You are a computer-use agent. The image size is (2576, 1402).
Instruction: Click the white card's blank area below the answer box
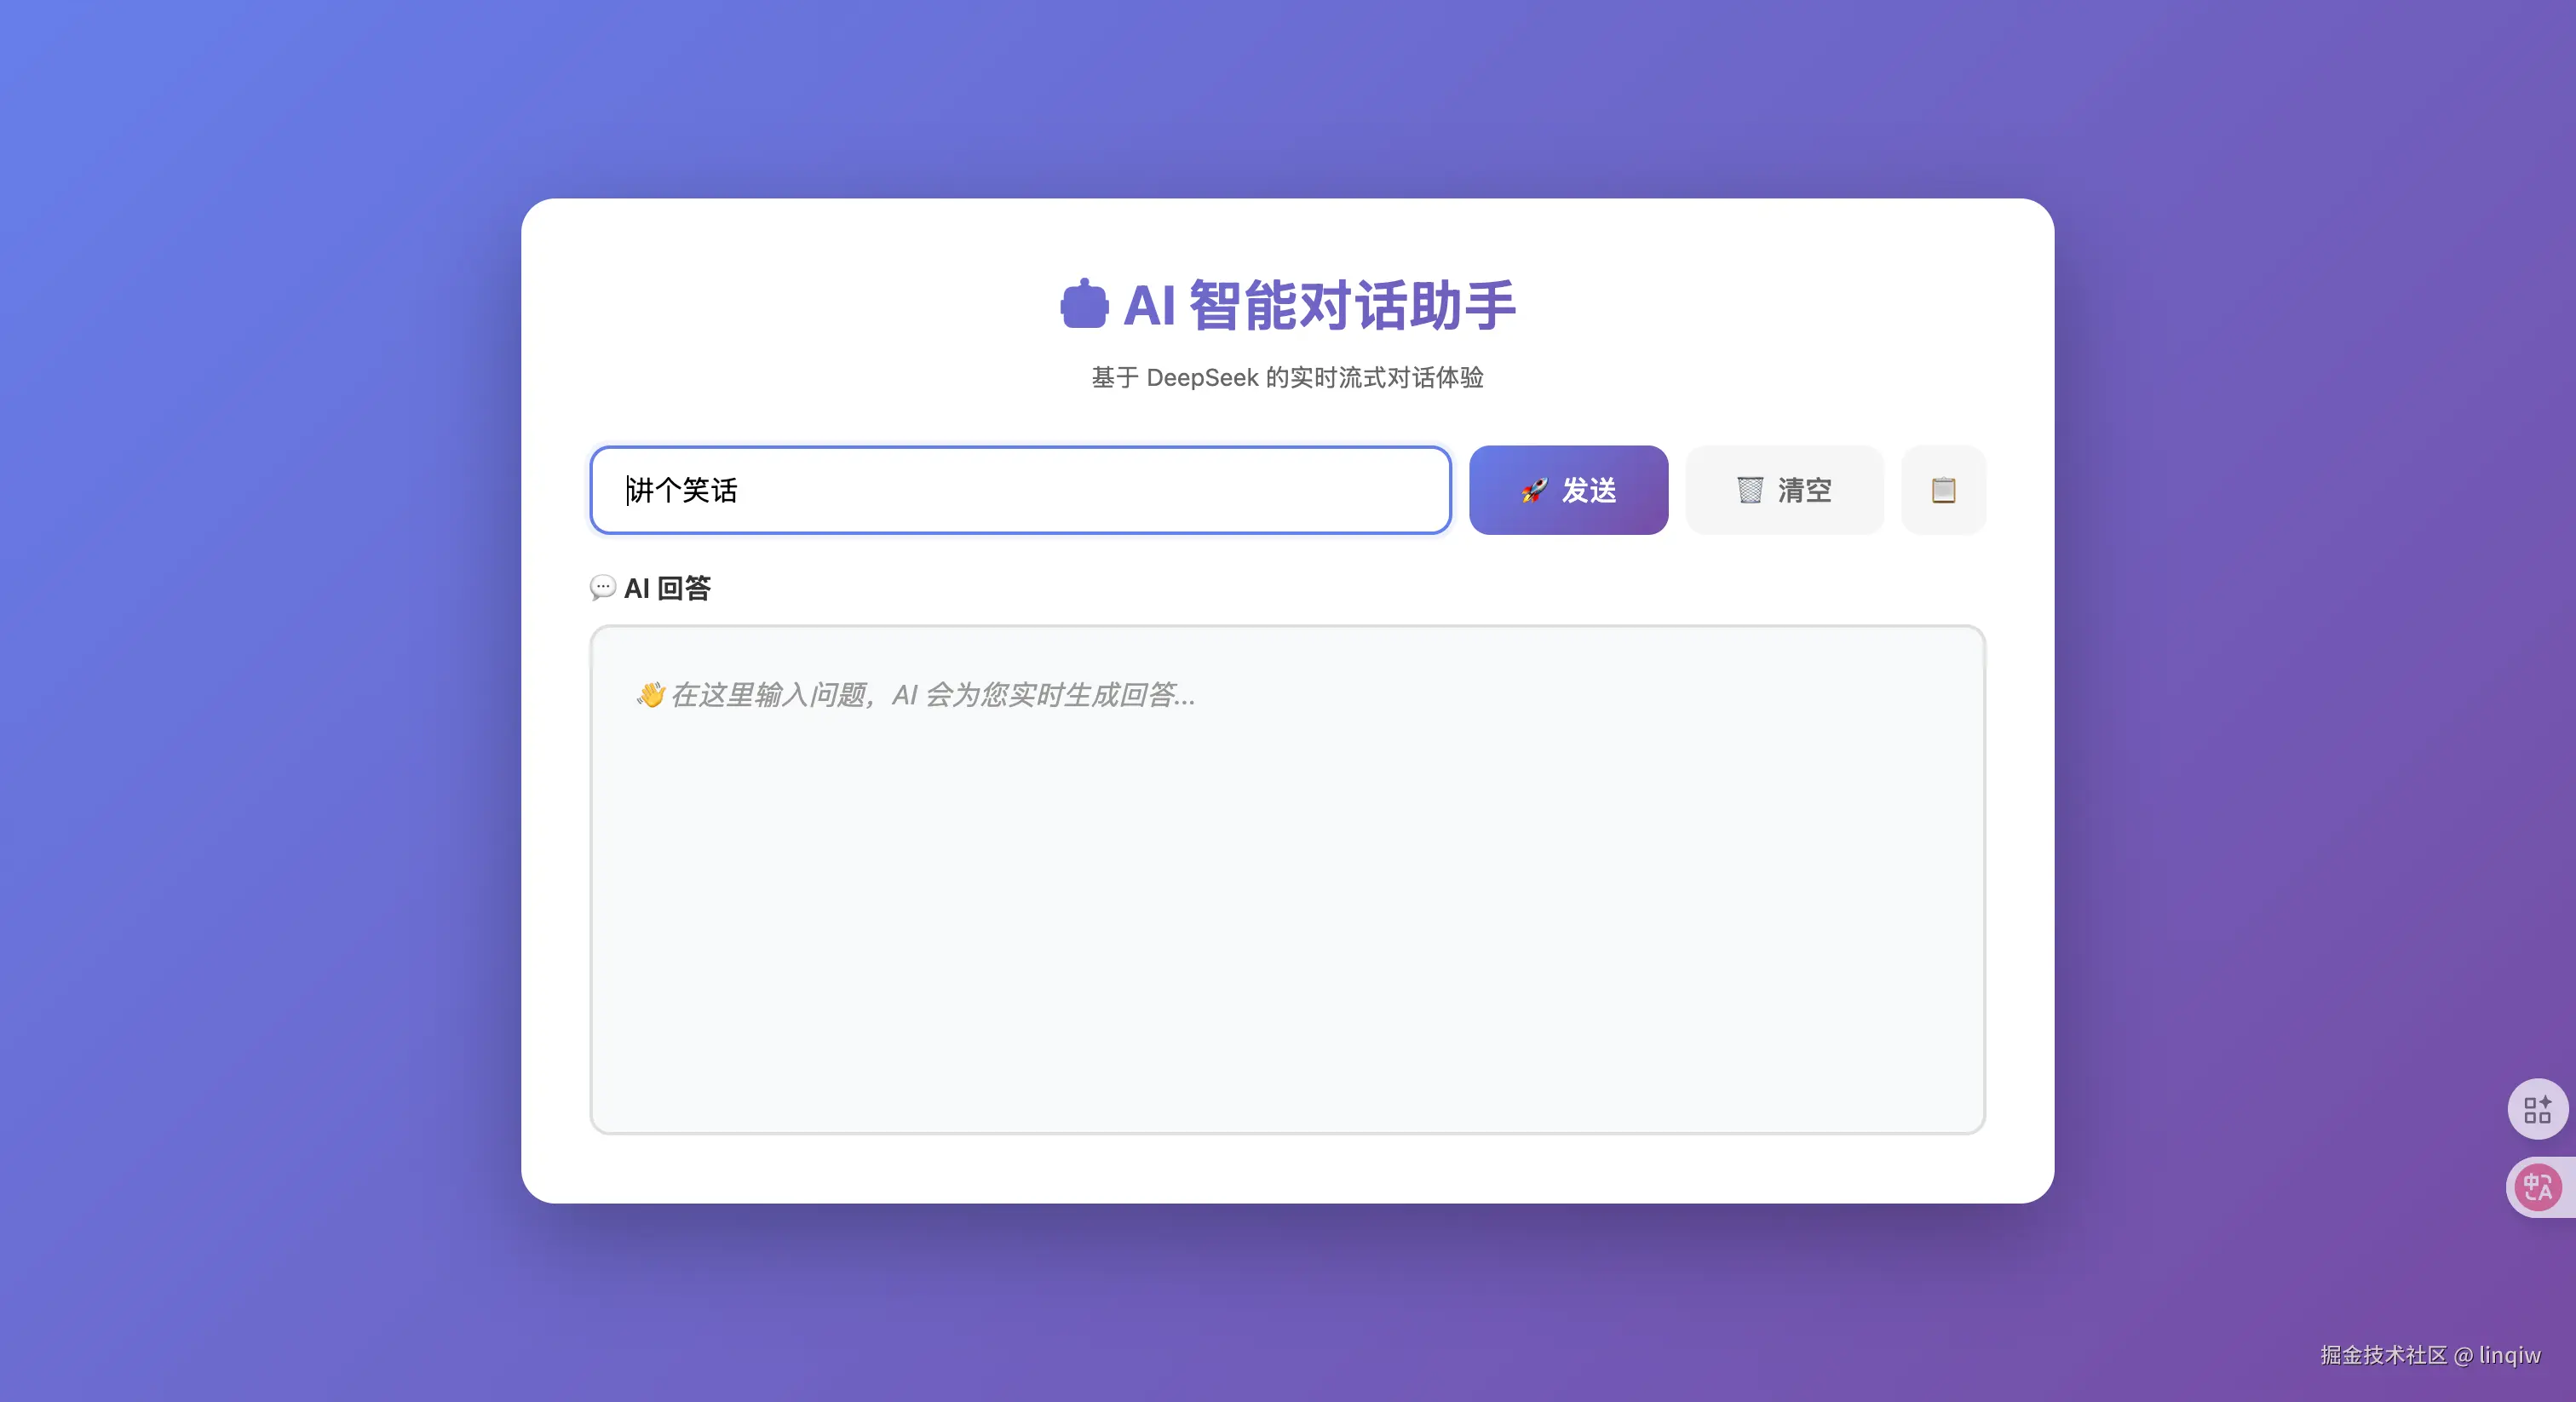click(x=1287, y=1168)
